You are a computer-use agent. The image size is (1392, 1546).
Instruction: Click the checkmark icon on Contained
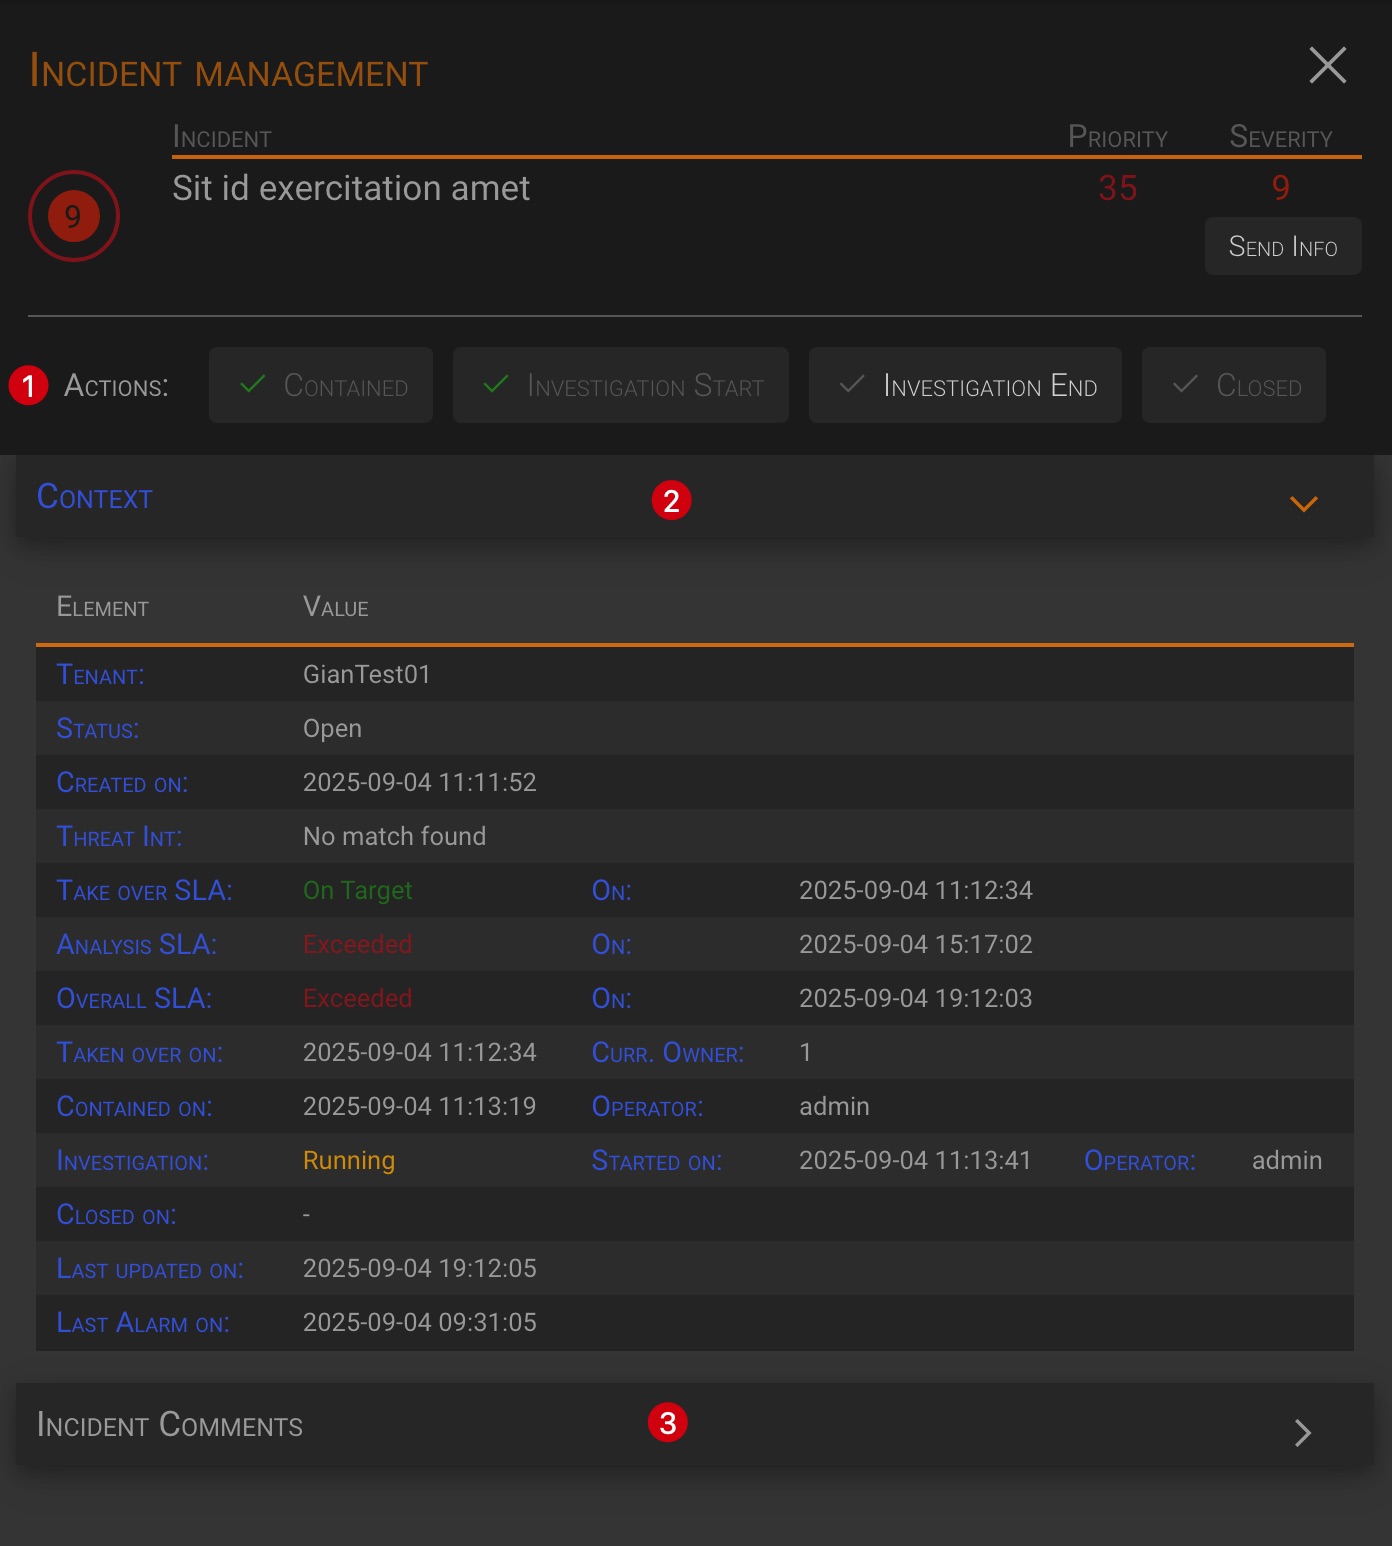coord(253,384)
